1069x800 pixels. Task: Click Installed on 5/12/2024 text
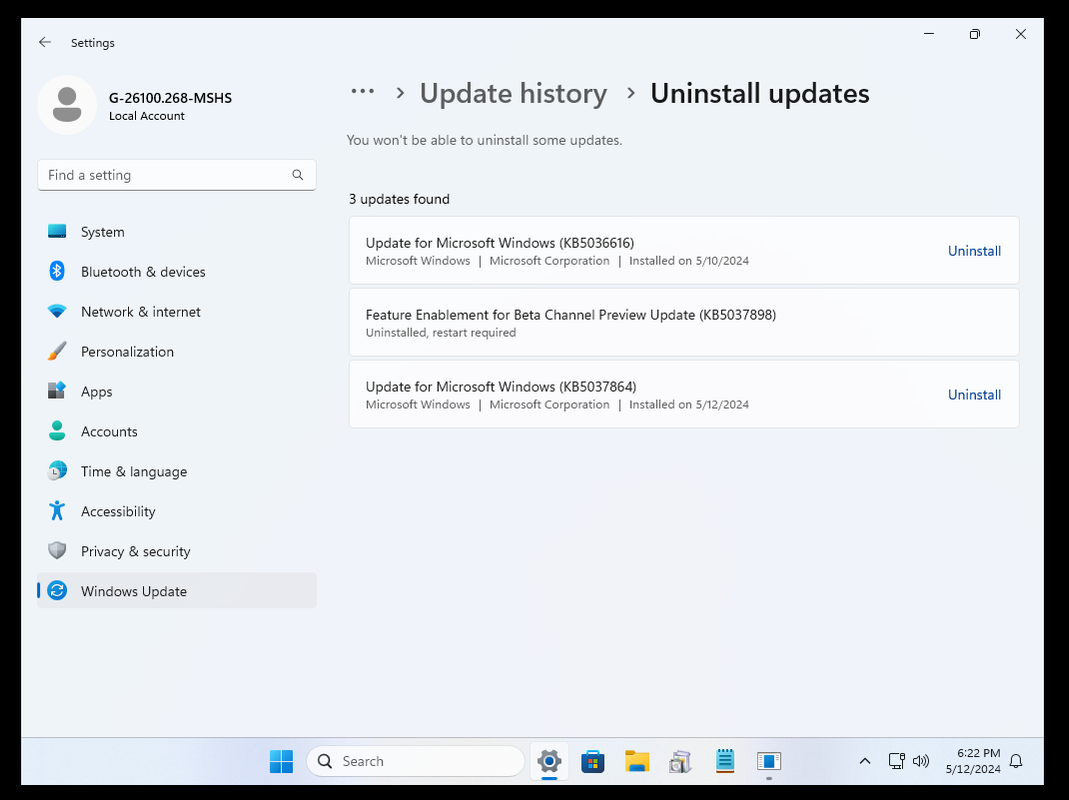[x=689, y=404]
